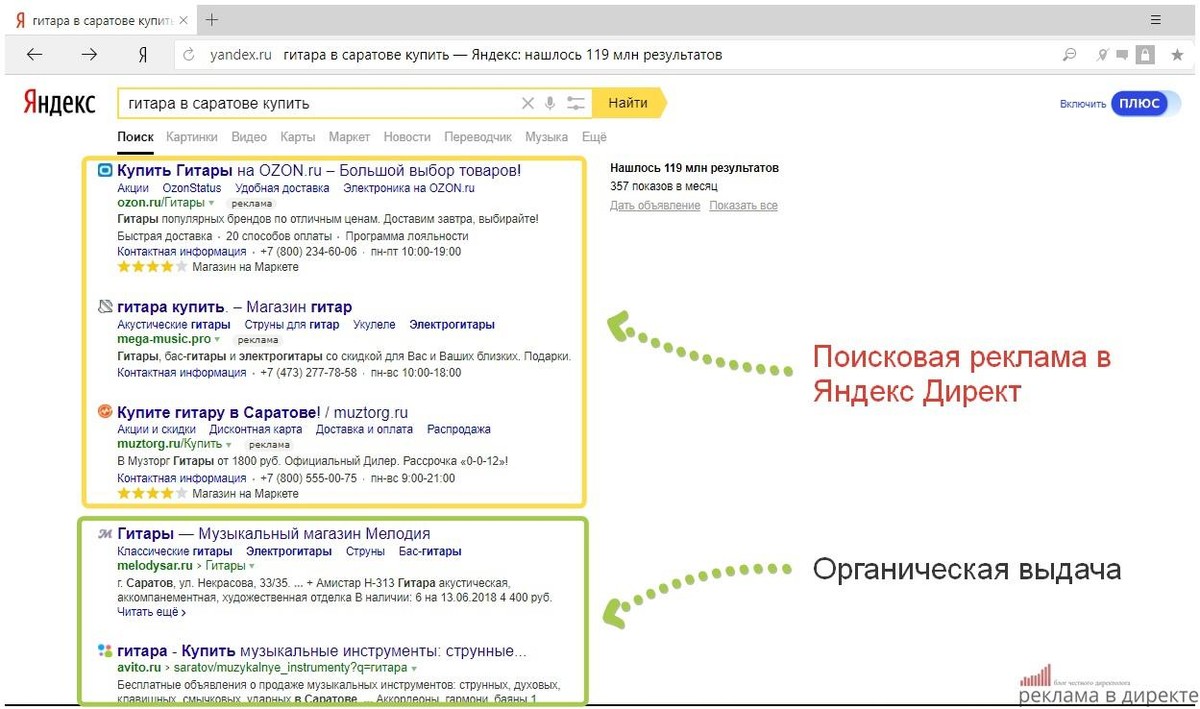Open the Ещё tab menu
This screenshot has width=1200, height=709.
[594, 137]
